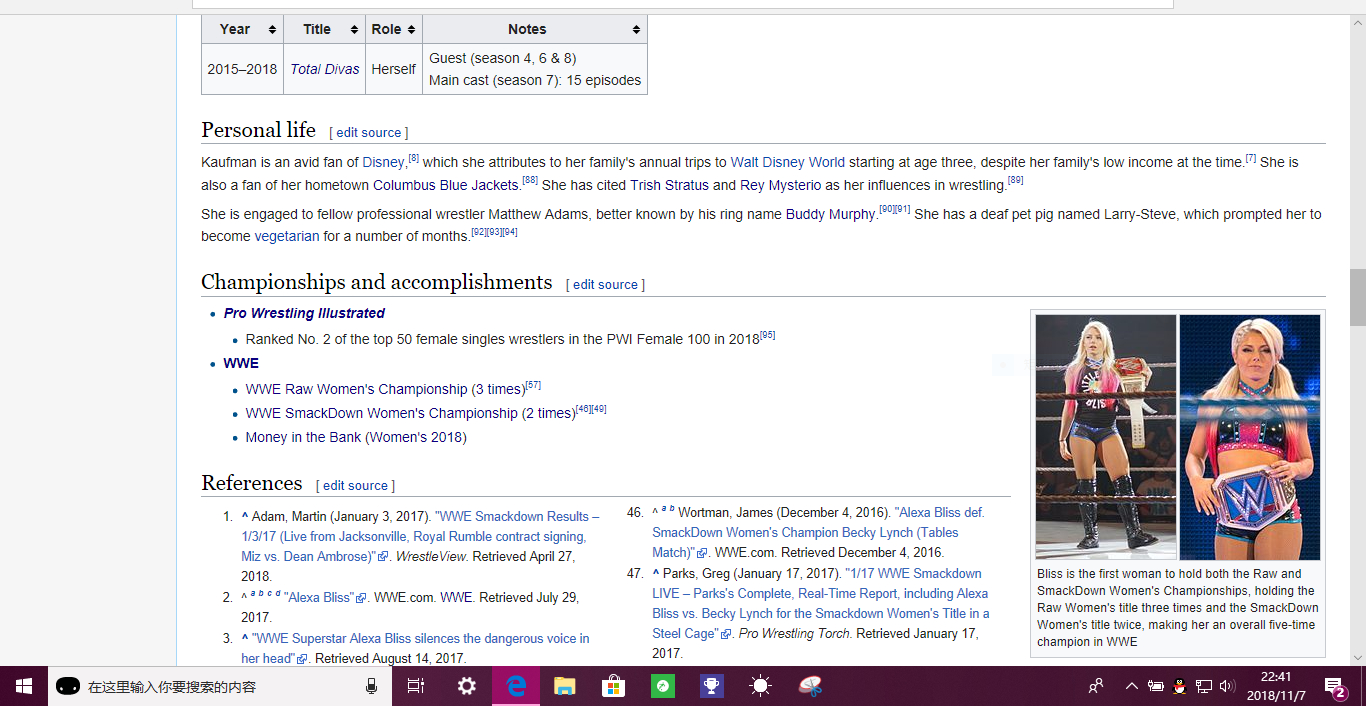Open the Disney link
This screenshot has width=1366, height=706.
tap(383, 162)
